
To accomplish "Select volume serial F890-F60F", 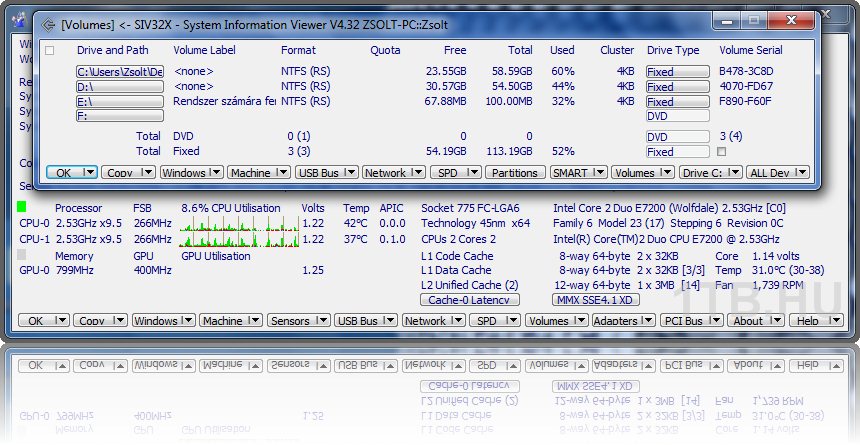I will point(746,101).
